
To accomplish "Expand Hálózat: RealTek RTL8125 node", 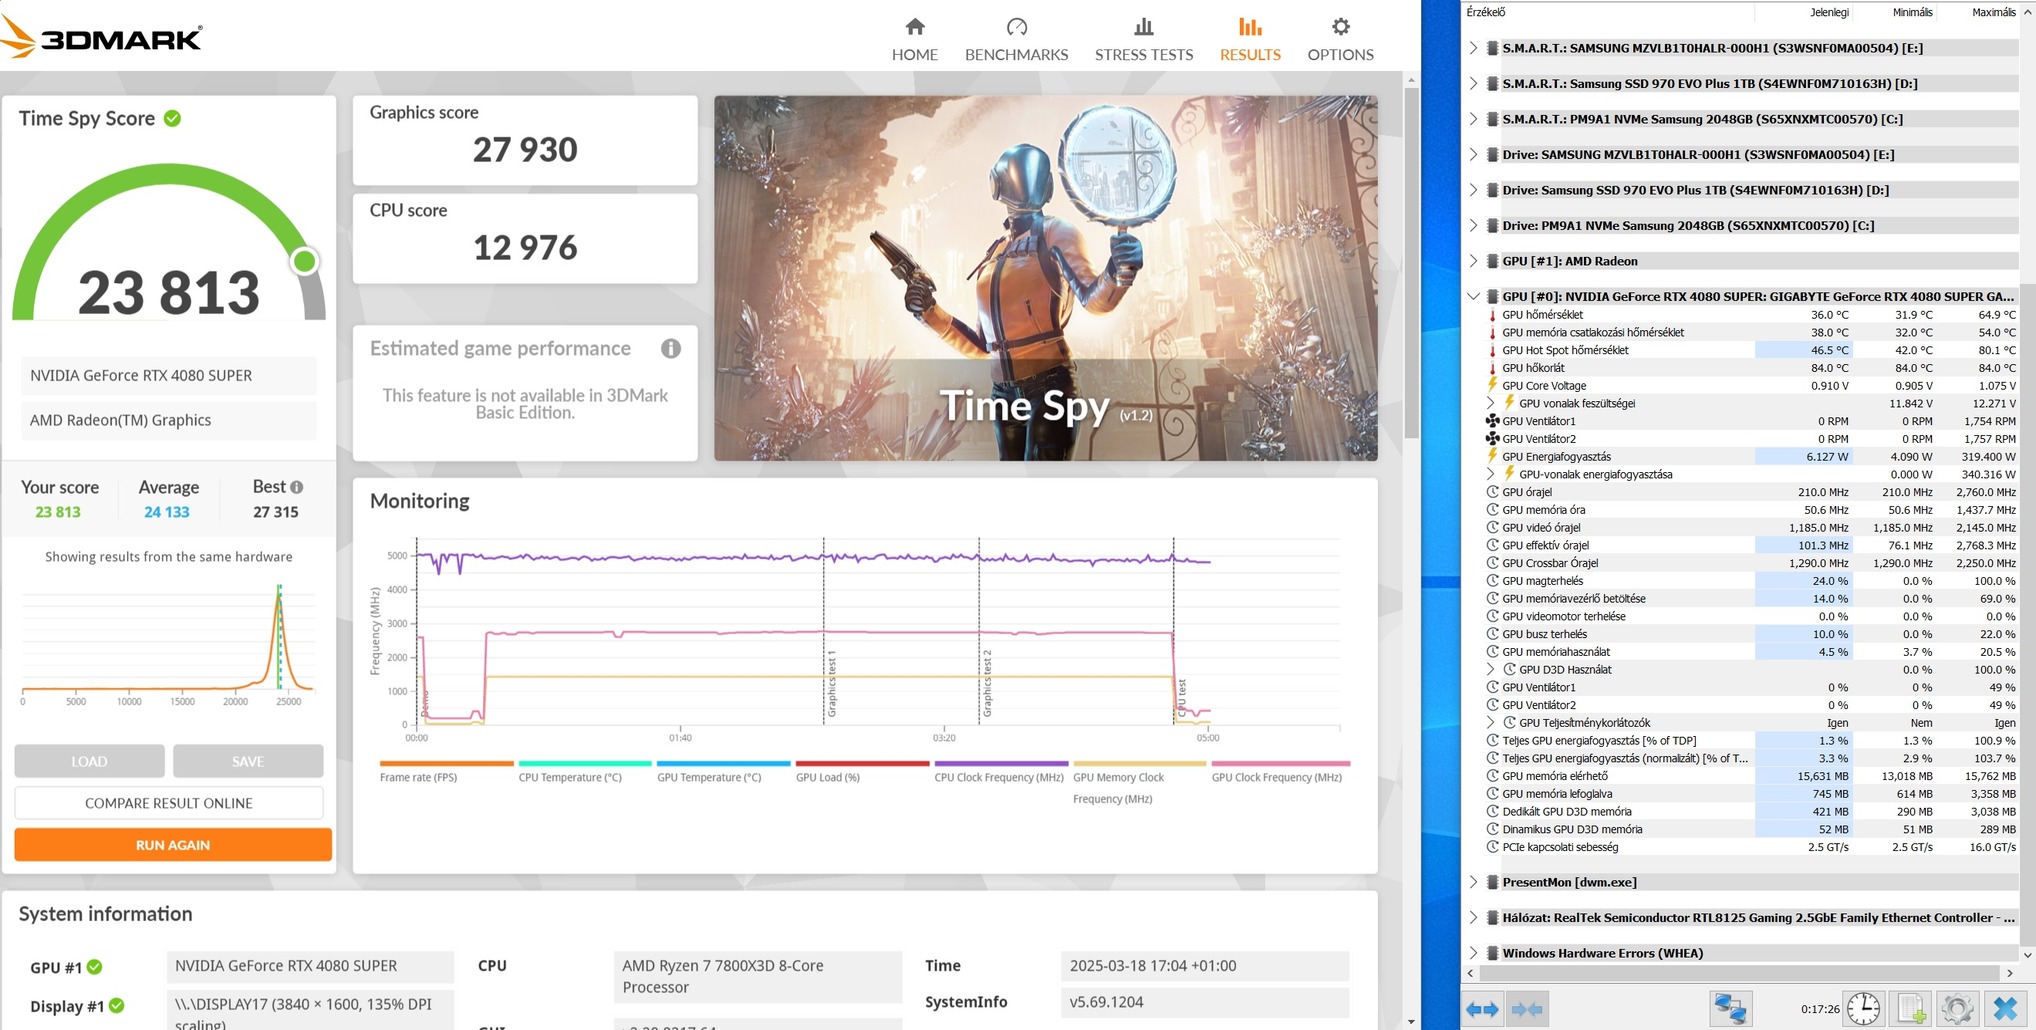I will click(x=1472, y=918).
